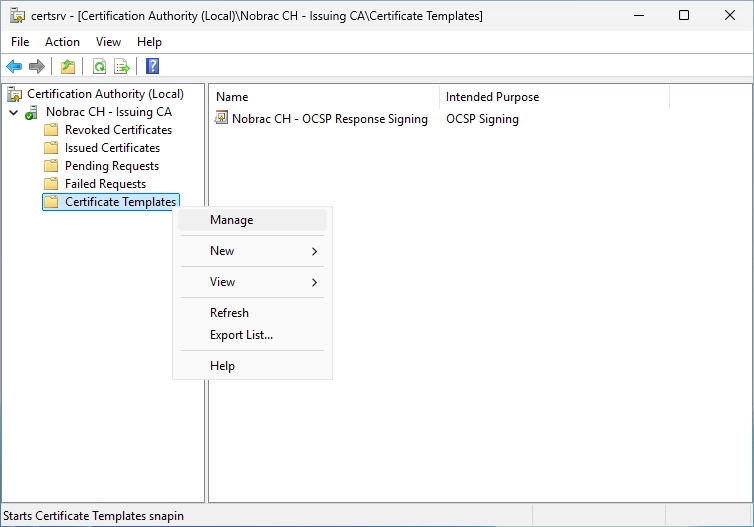The image size is (754, 527).
Task: Collapse the Nobrac CH - Issuing CA node
Action: click(14, 113)
